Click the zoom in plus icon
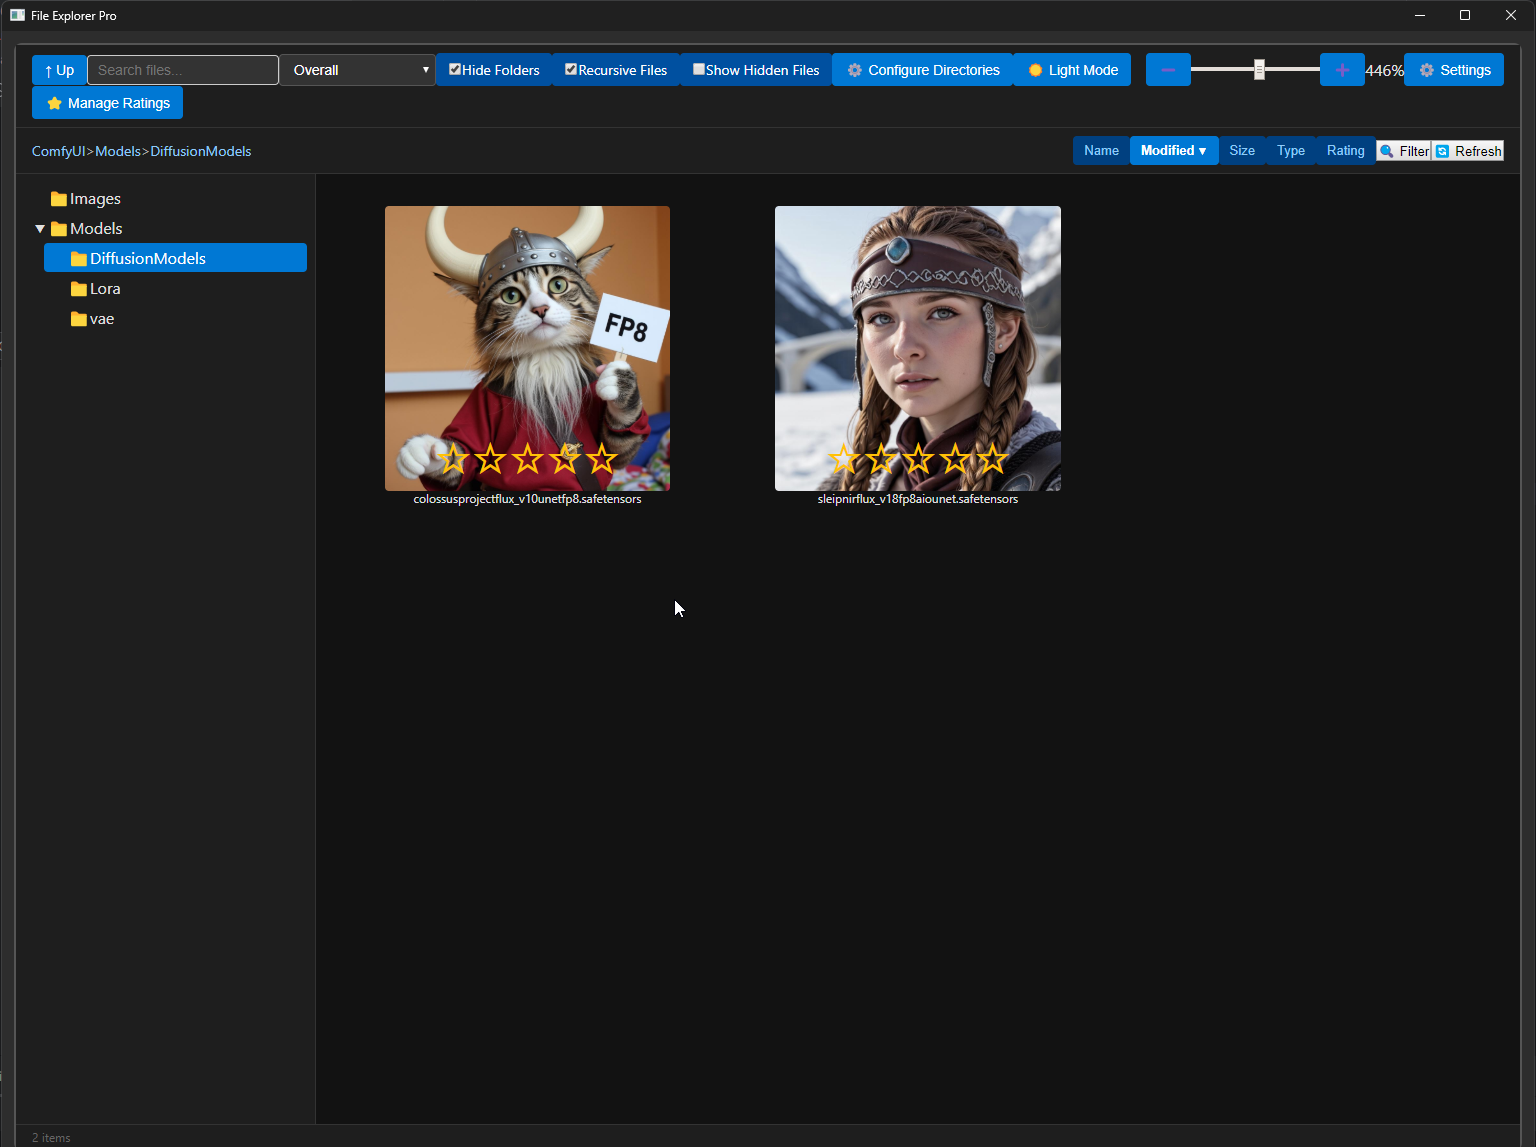Screen dimensions: 1536x1147 [1342, 70]
